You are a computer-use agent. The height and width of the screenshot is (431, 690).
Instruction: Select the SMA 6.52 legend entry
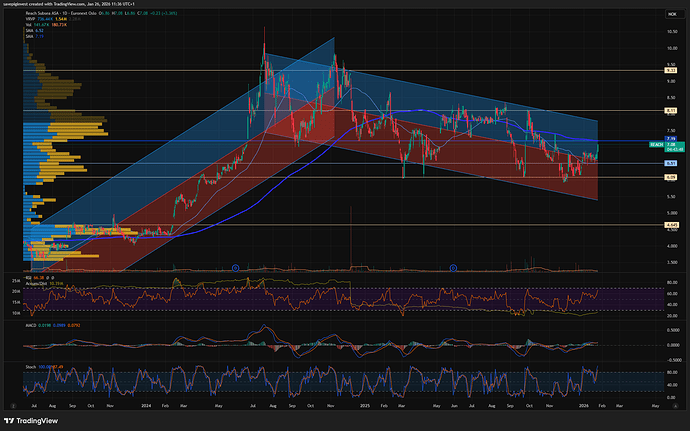pyautogui.click(x=12, y=30)
